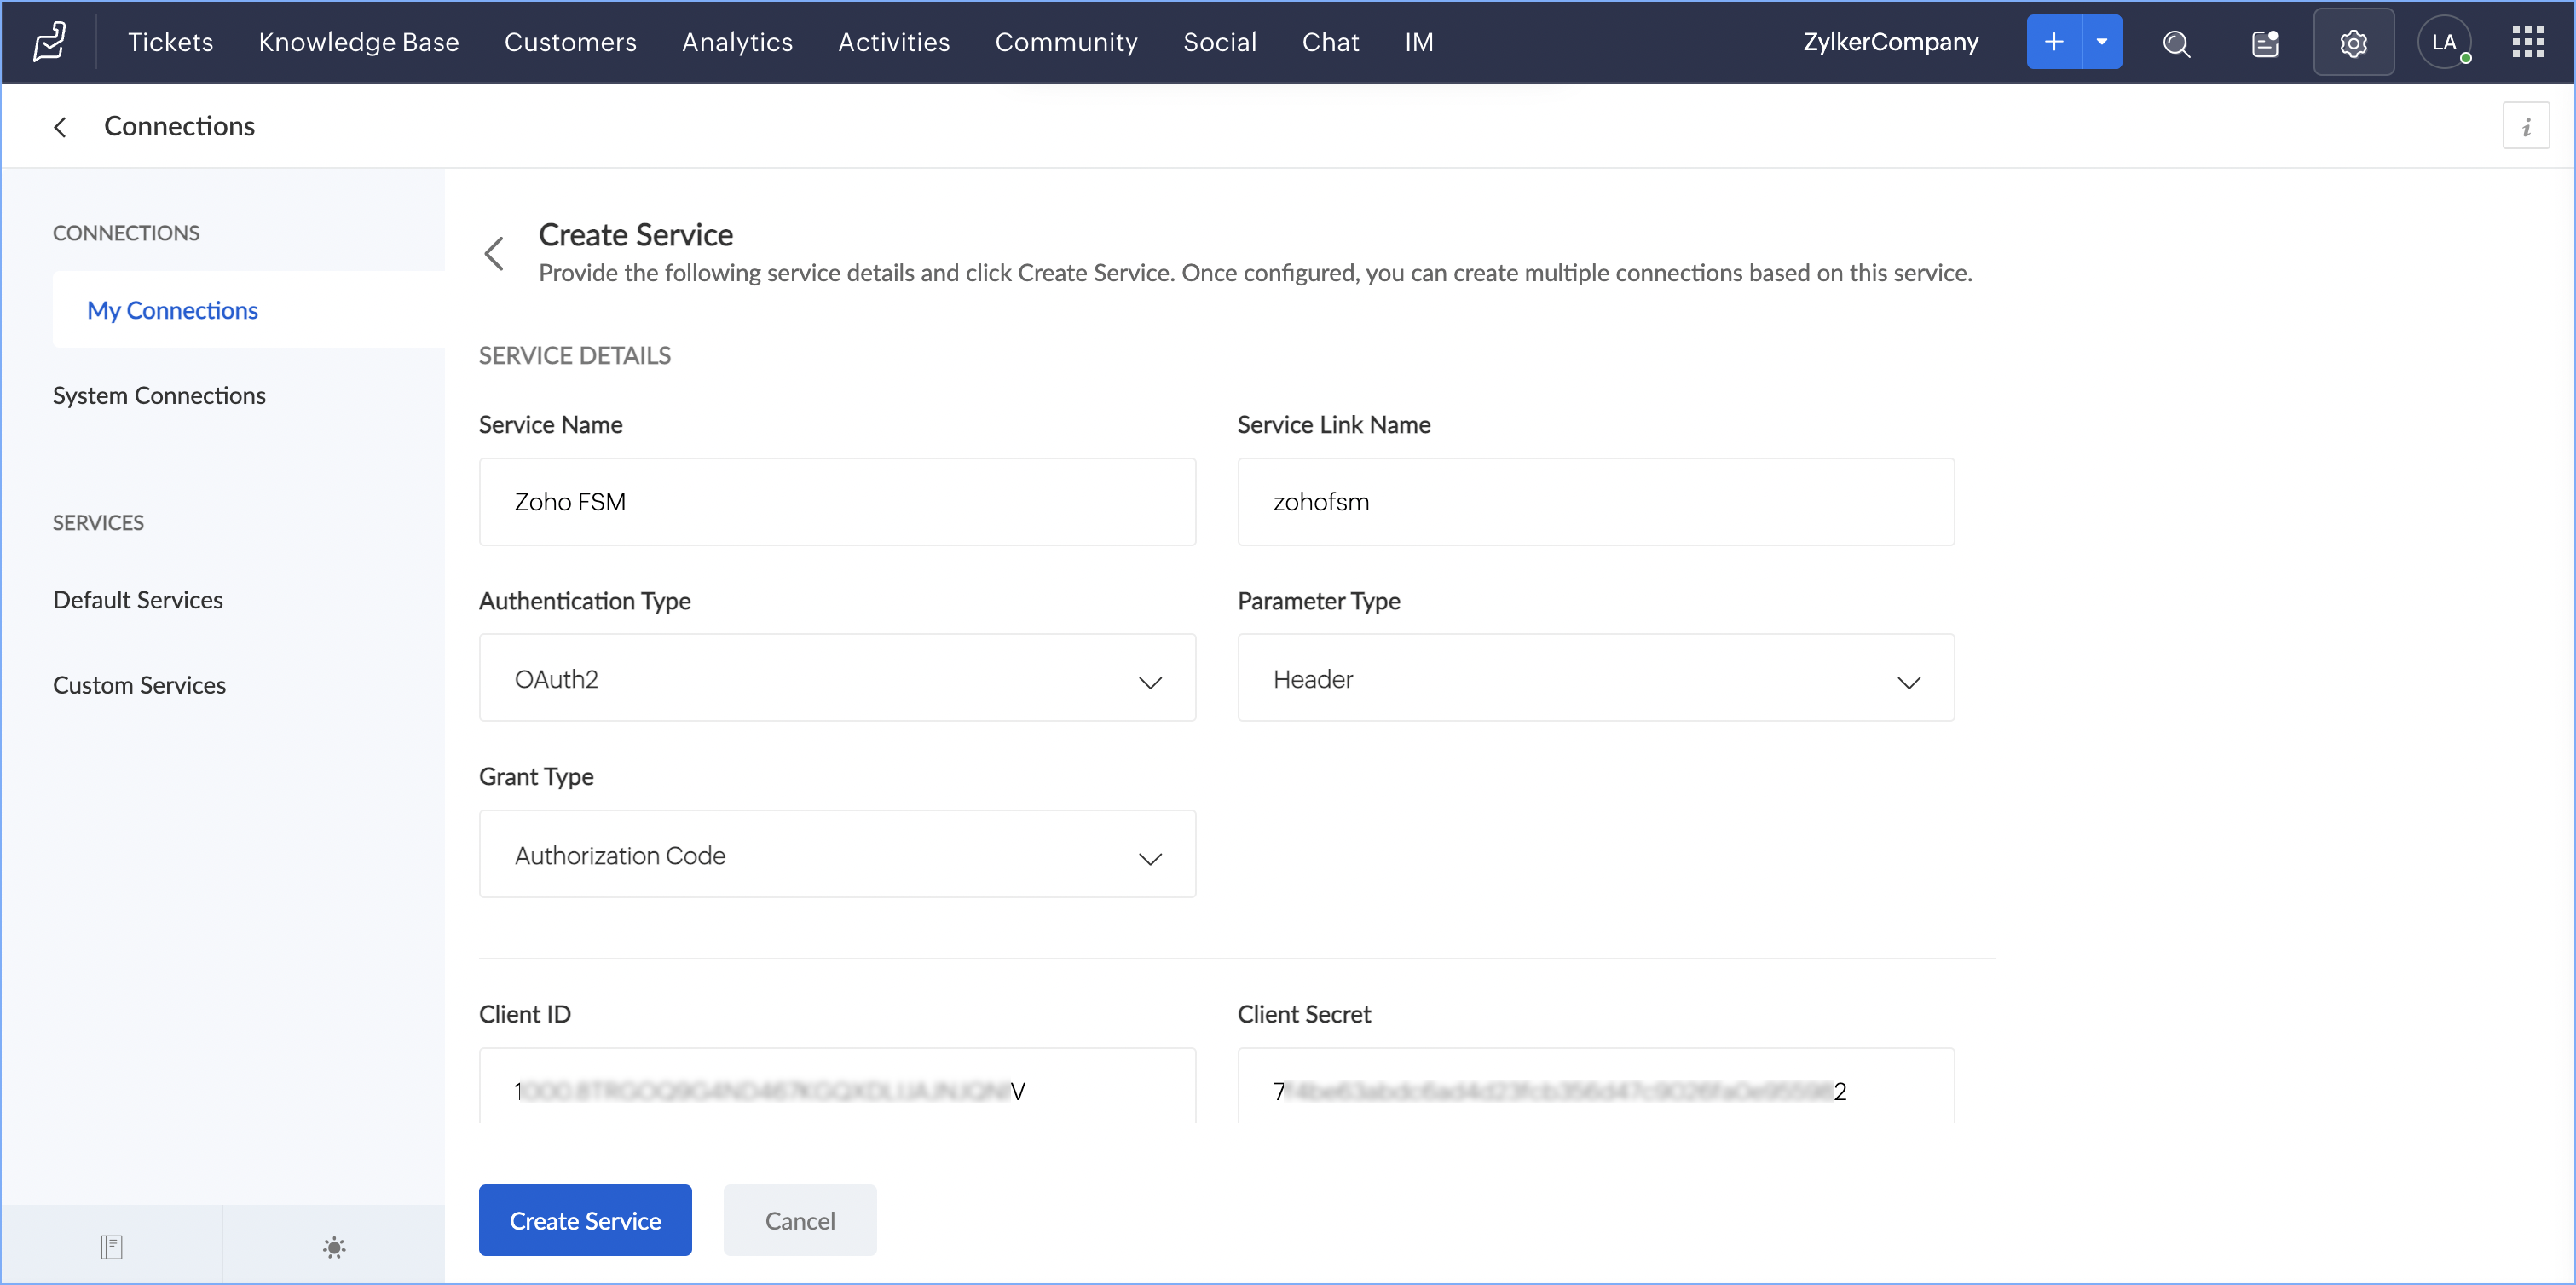
Task: Open the setup gear icon
Action: point(2353,43)
